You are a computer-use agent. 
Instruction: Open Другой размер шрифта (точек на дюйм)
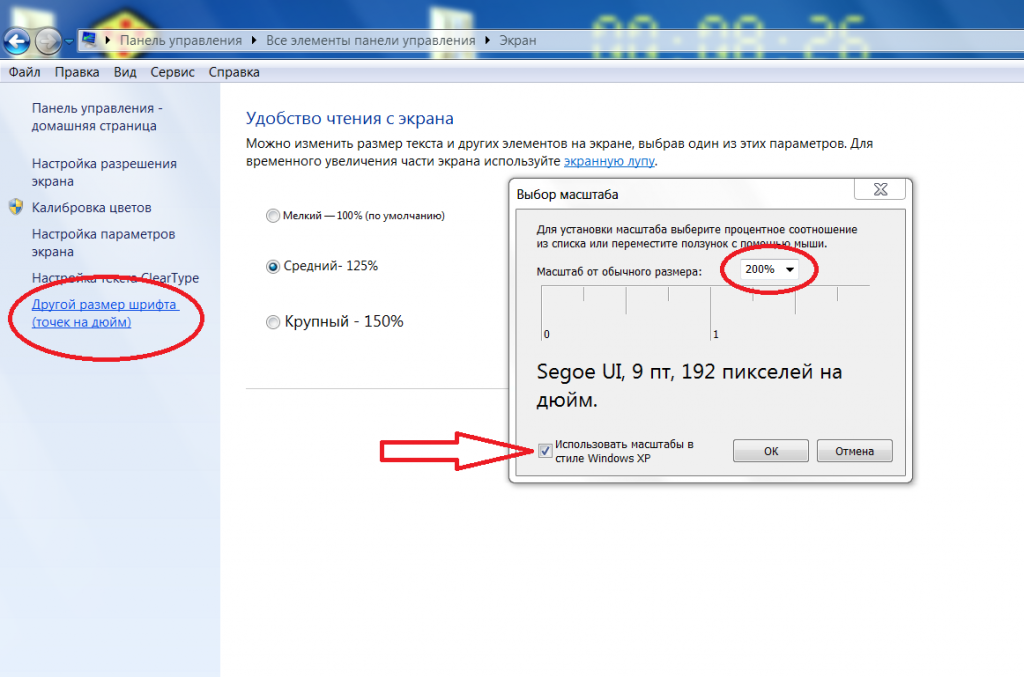pos(105,313)
